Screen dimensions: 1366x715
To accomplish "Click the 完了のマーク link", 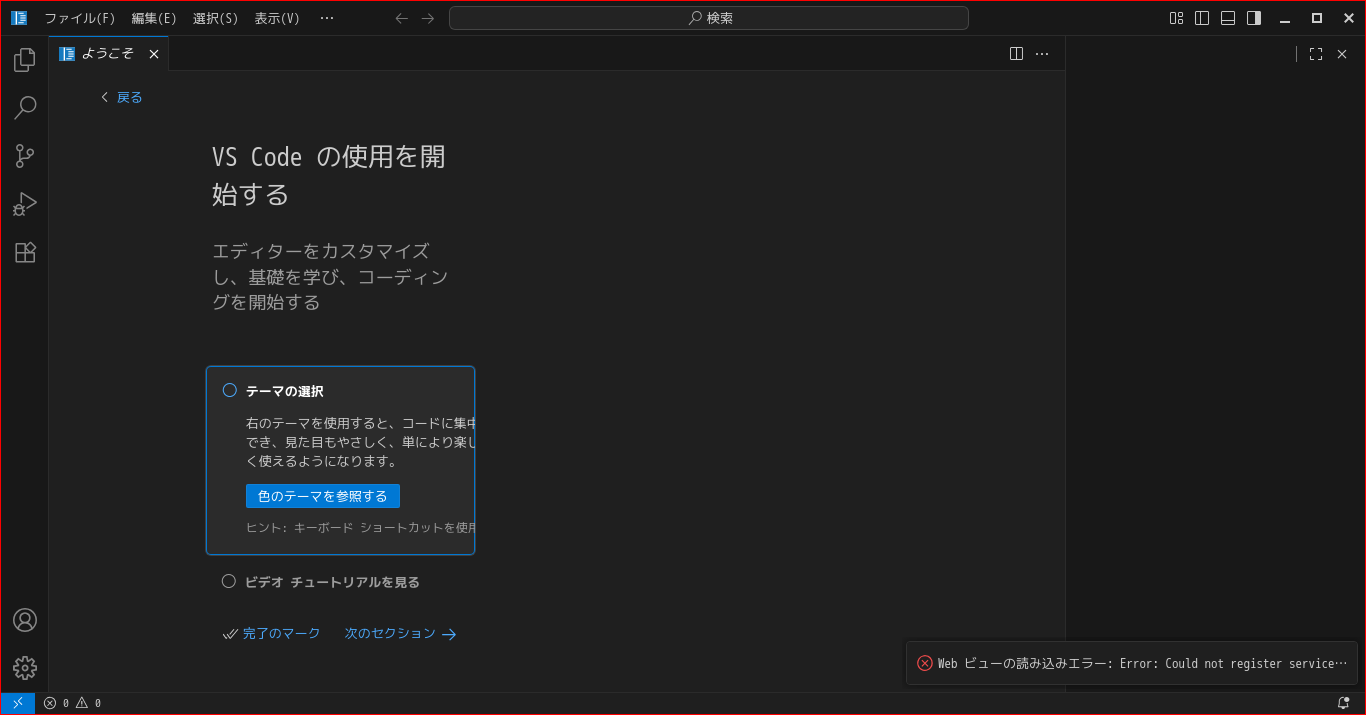I will point(272,633).
